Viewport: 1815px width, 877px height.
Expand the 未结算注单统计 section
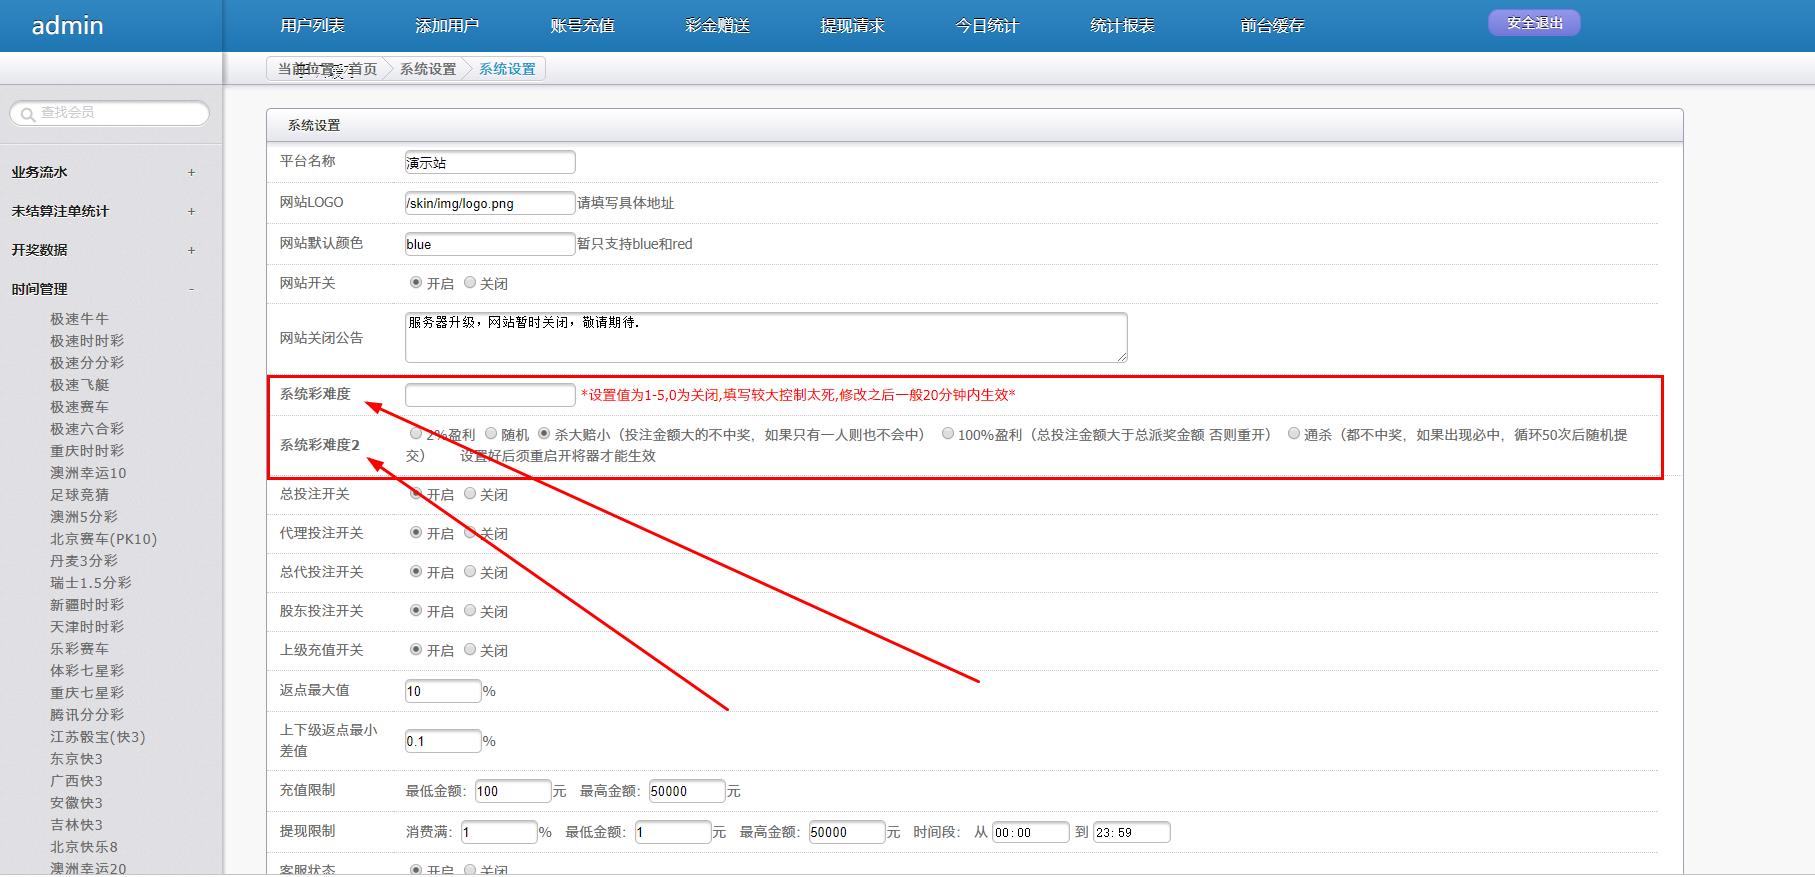(191, 211)
